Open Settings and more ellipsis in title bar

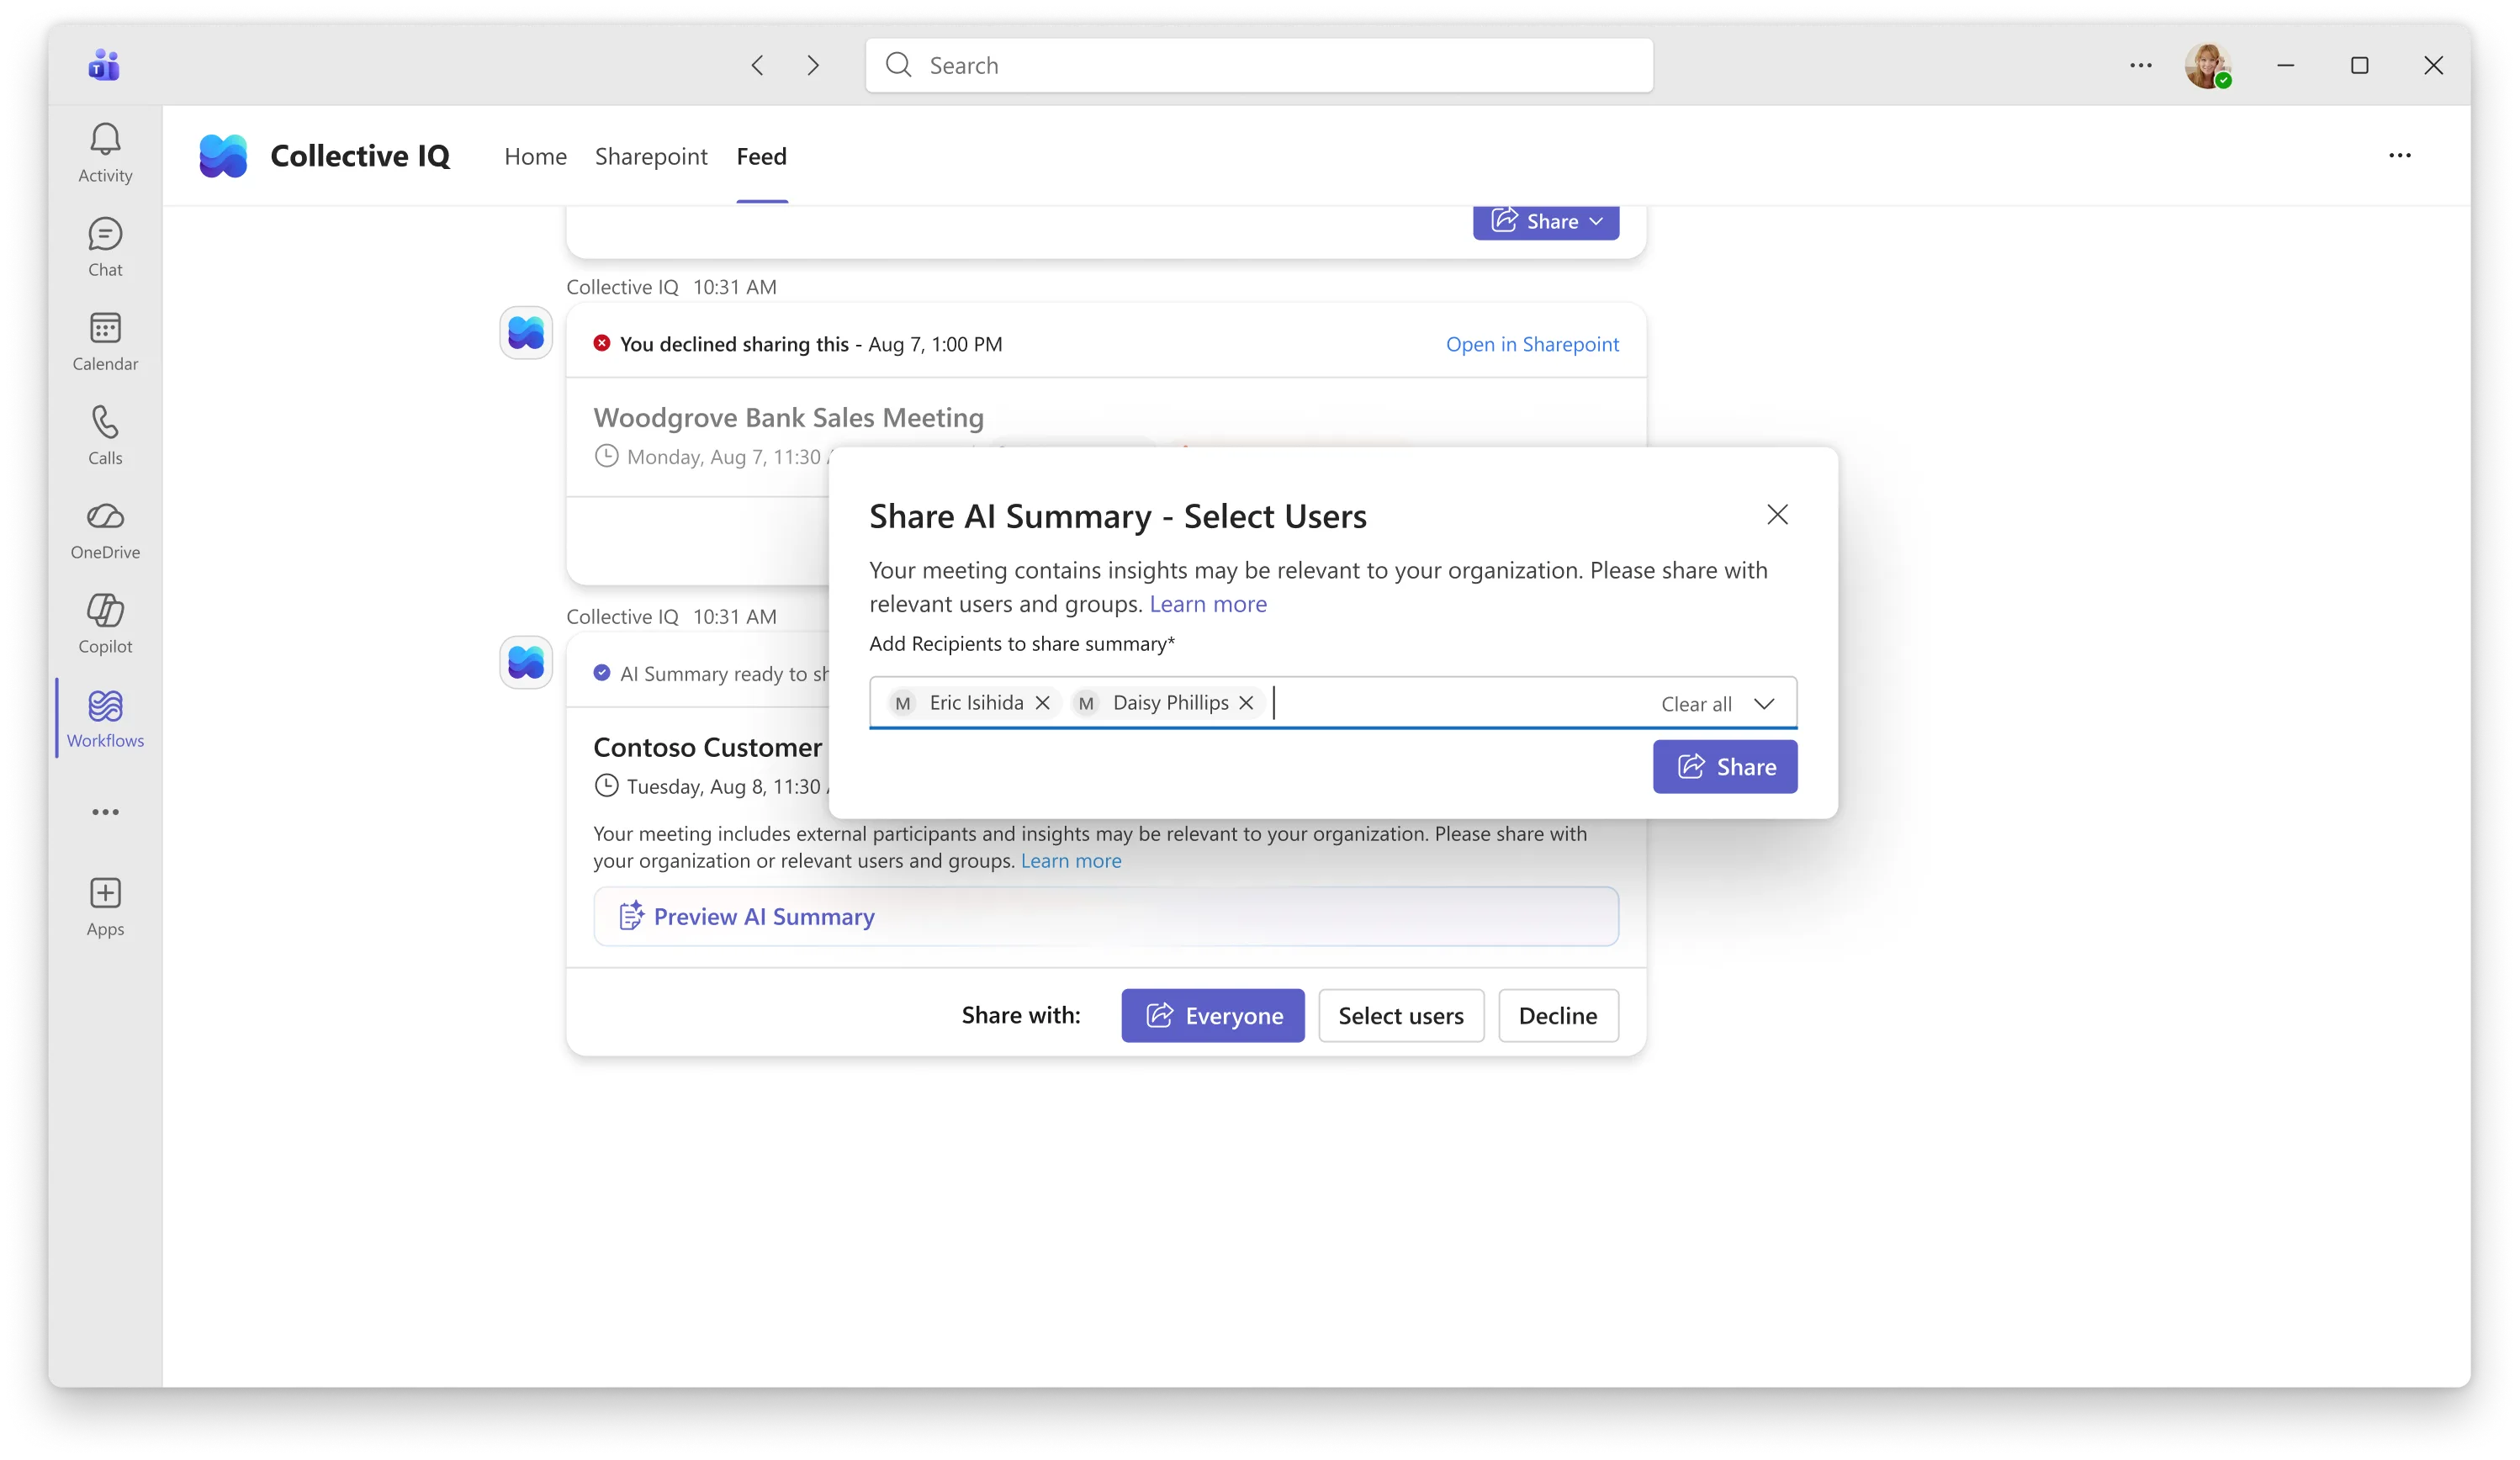coord(2140,65)
